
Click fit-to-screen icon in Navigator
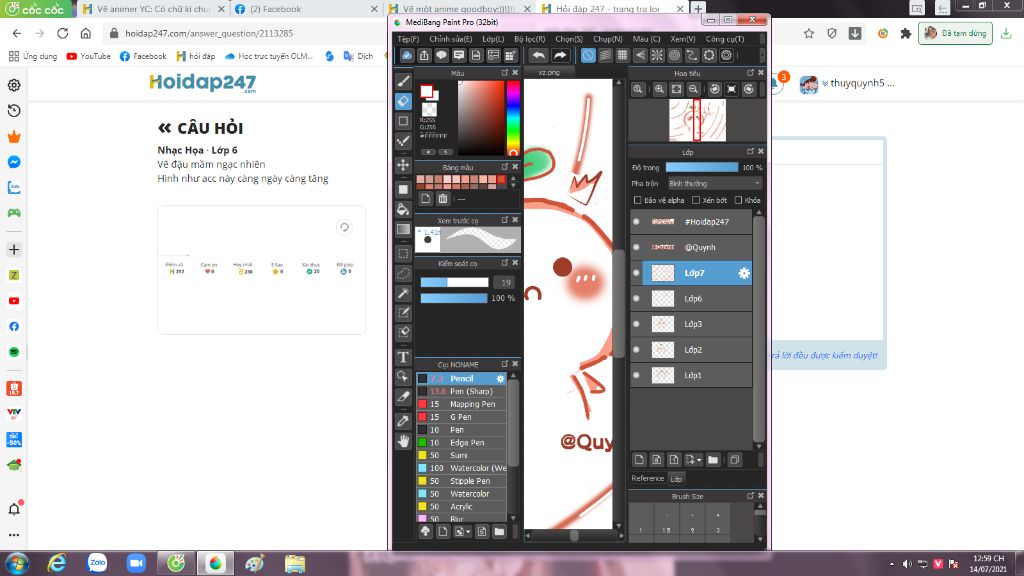(x=677, y=89)
